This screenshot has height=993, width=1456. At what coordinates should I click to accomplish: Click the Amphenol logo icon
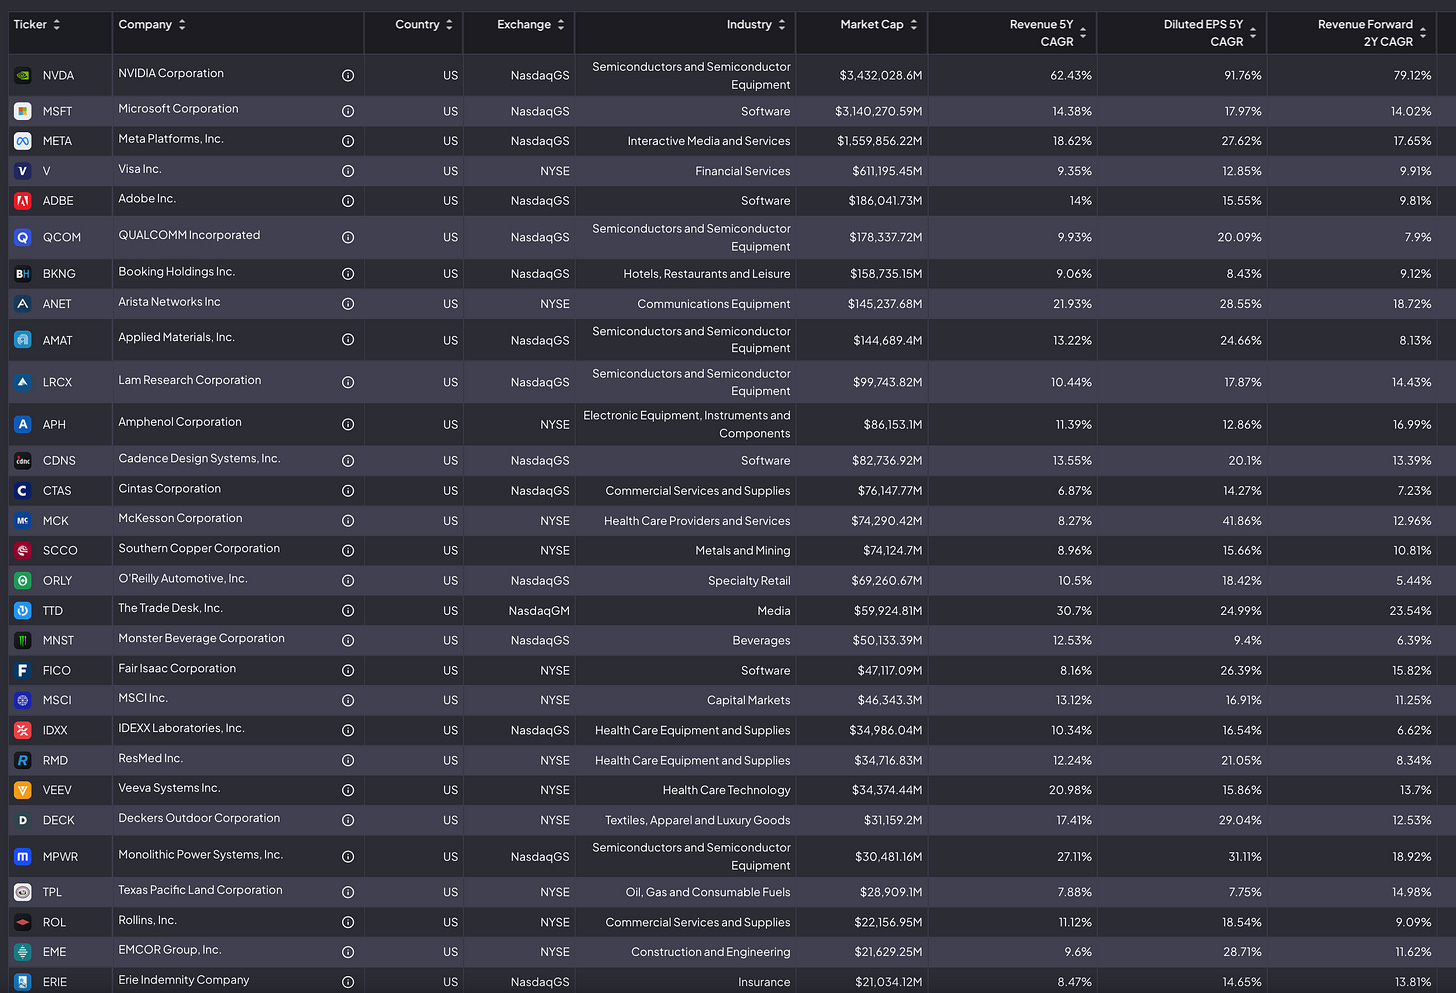click(x=23, y=424)
